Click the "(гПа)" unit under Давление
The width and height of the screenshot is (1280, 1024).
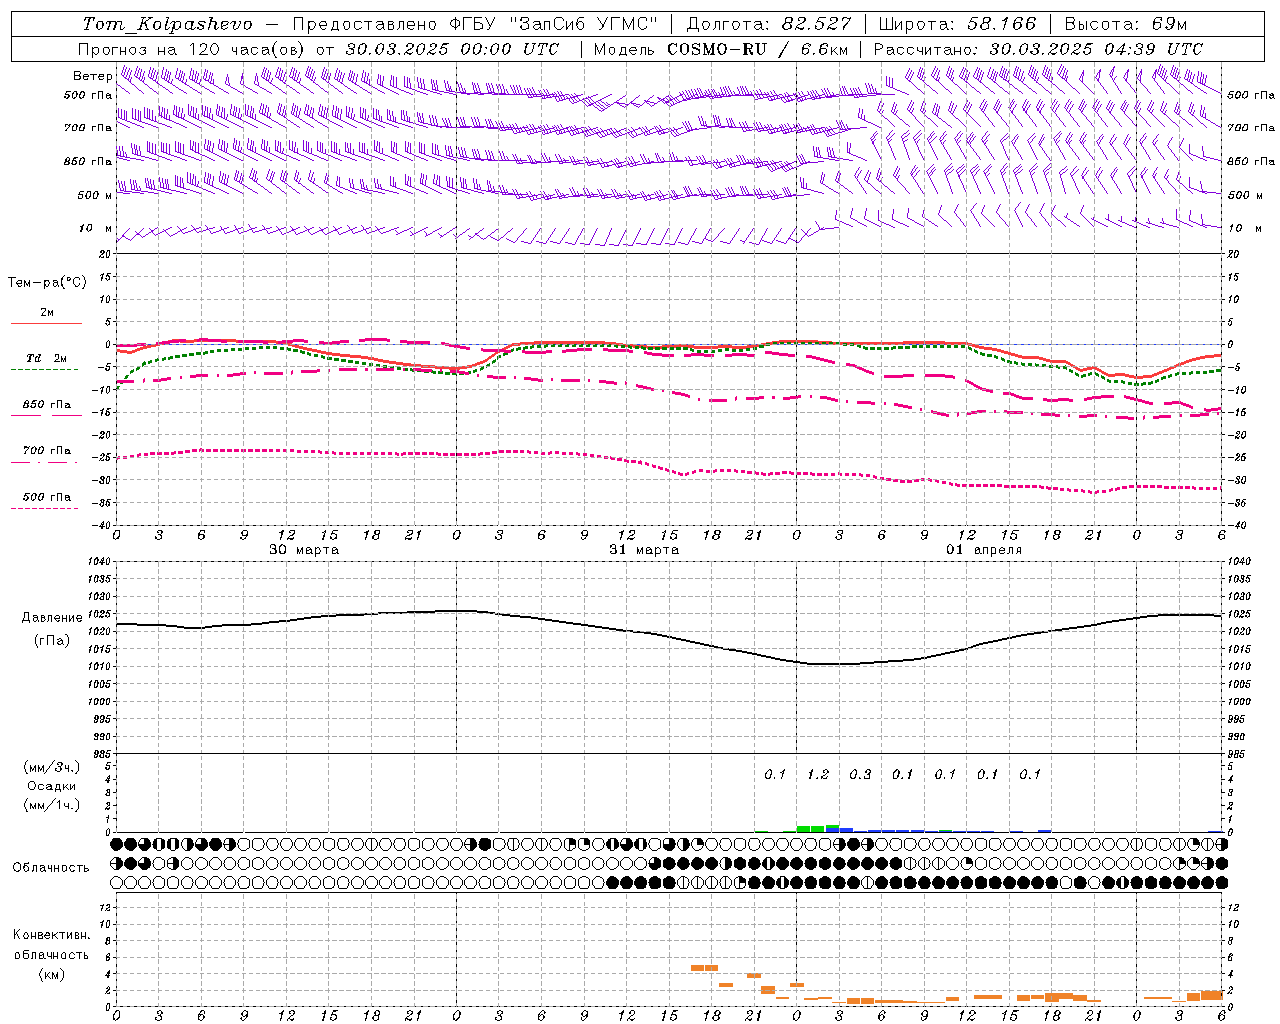pos(51,641)
